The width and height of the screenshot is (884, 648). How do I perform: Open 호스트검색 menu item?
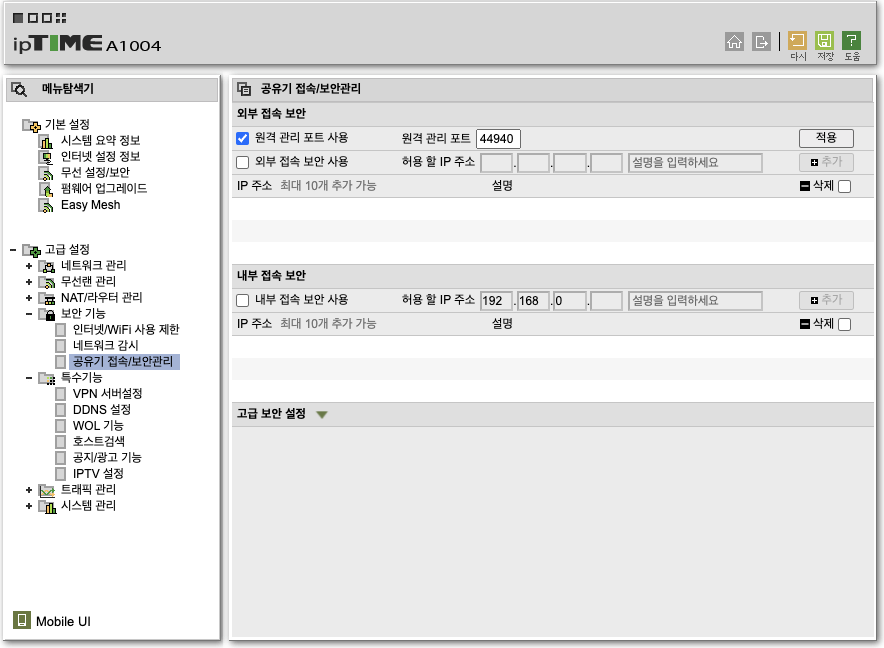pos(99,442)
